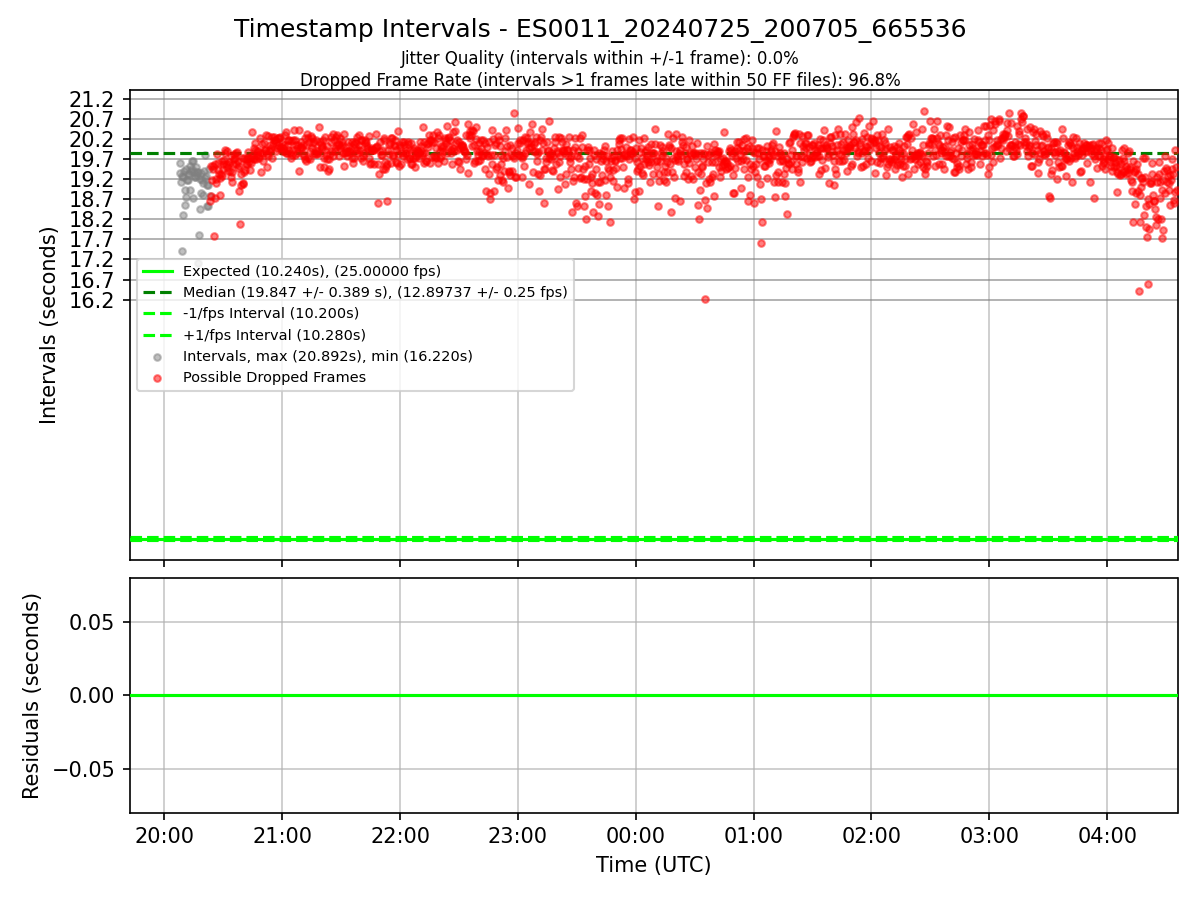Select legend entry '-1/fps Interval (10.200s)'

point(271,313)
